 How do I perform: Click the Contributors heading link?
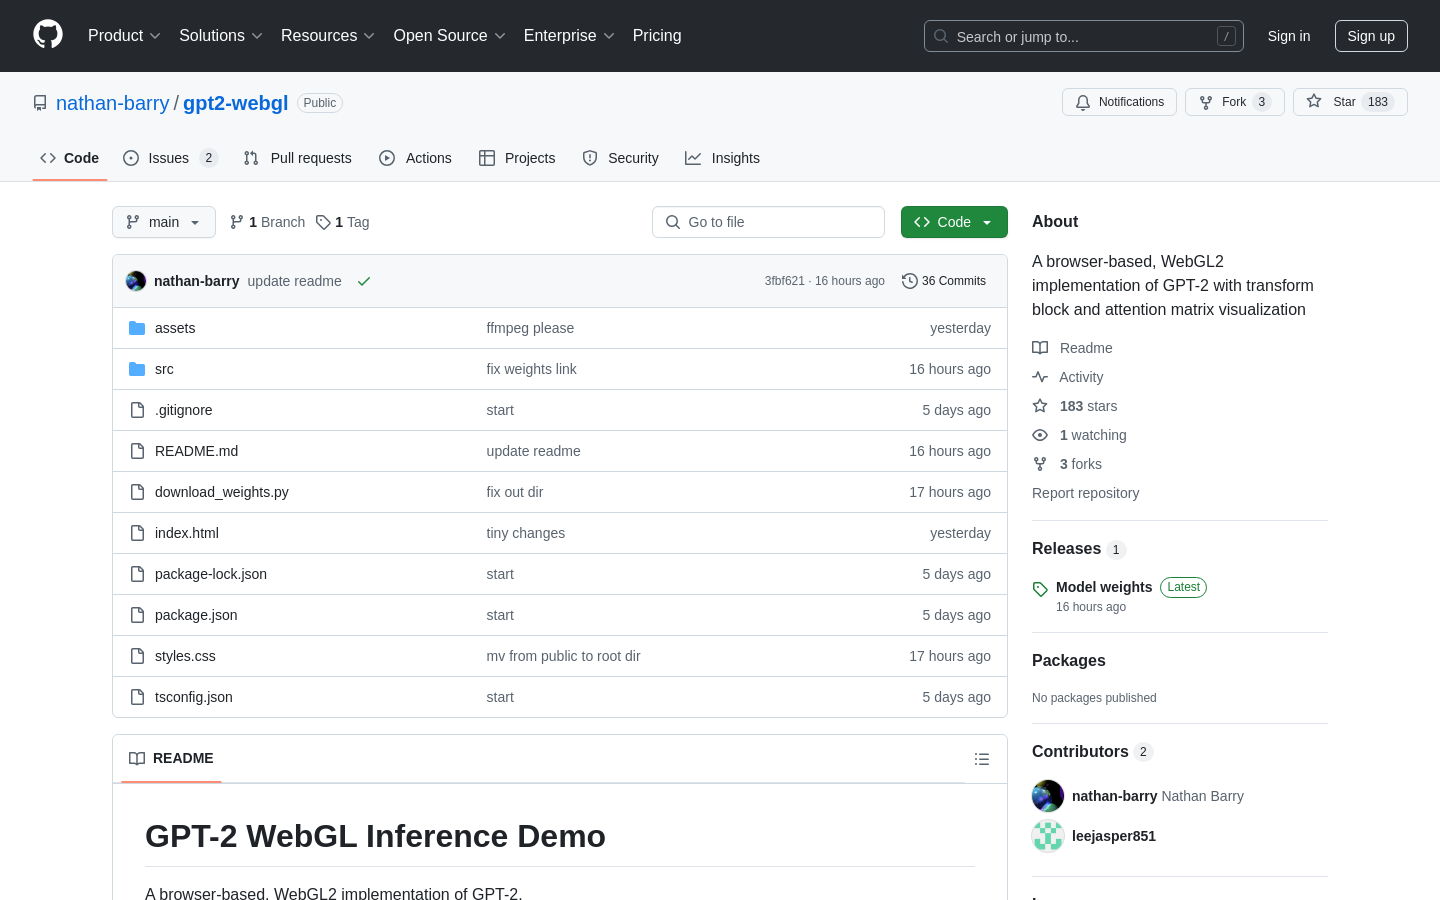[1080, 752]
